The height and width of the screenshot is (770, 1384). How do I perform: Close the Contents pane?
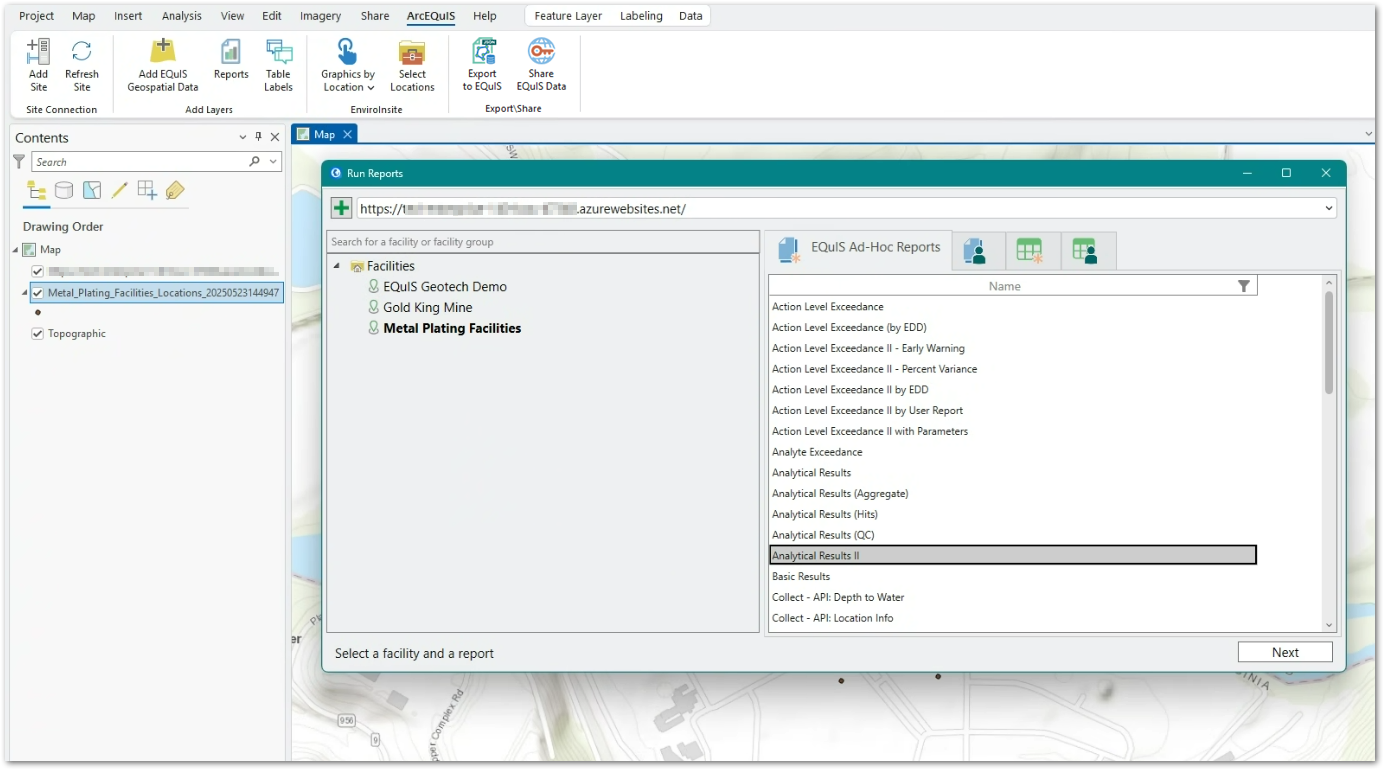275,137
